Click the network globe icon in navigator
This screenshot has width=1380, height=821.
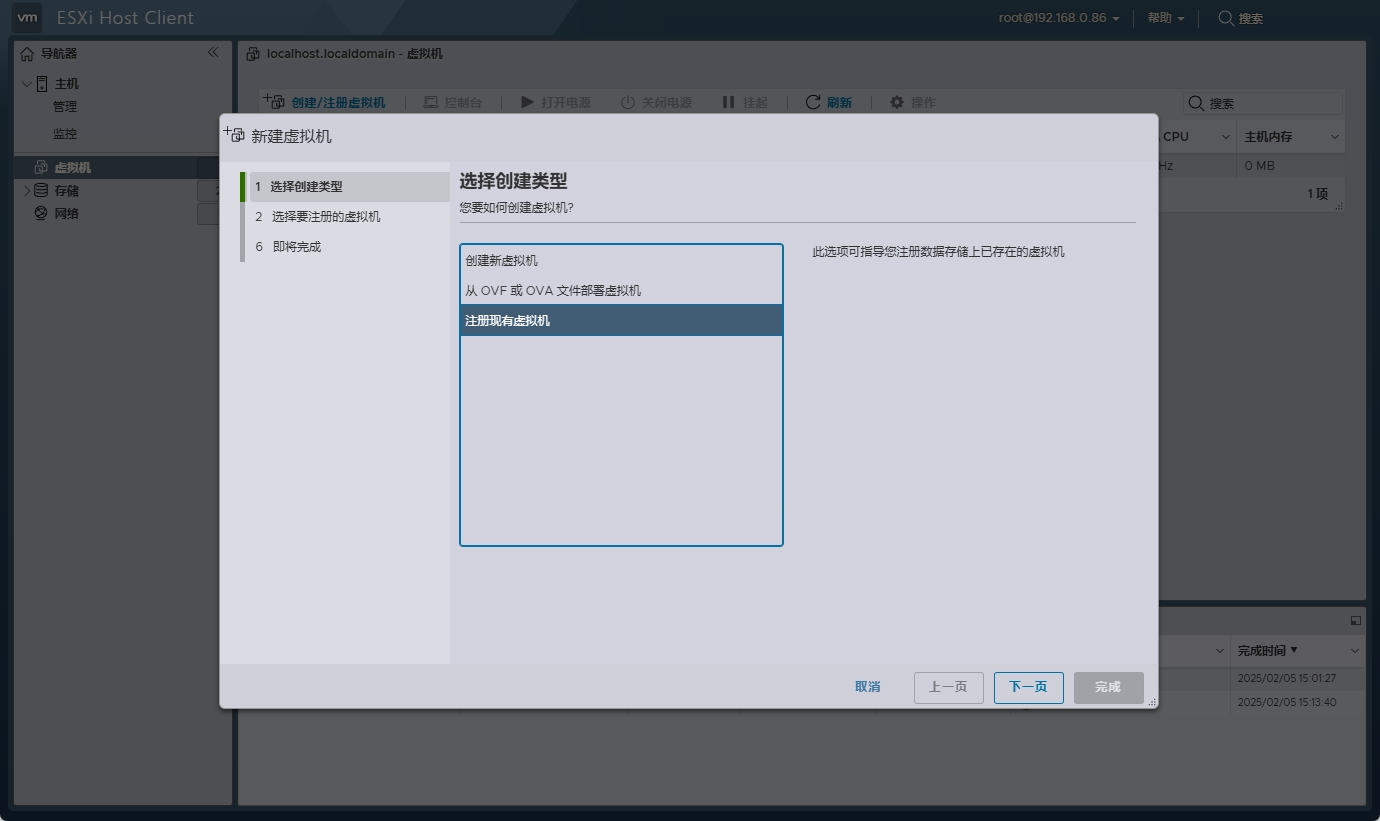[41, 213]
